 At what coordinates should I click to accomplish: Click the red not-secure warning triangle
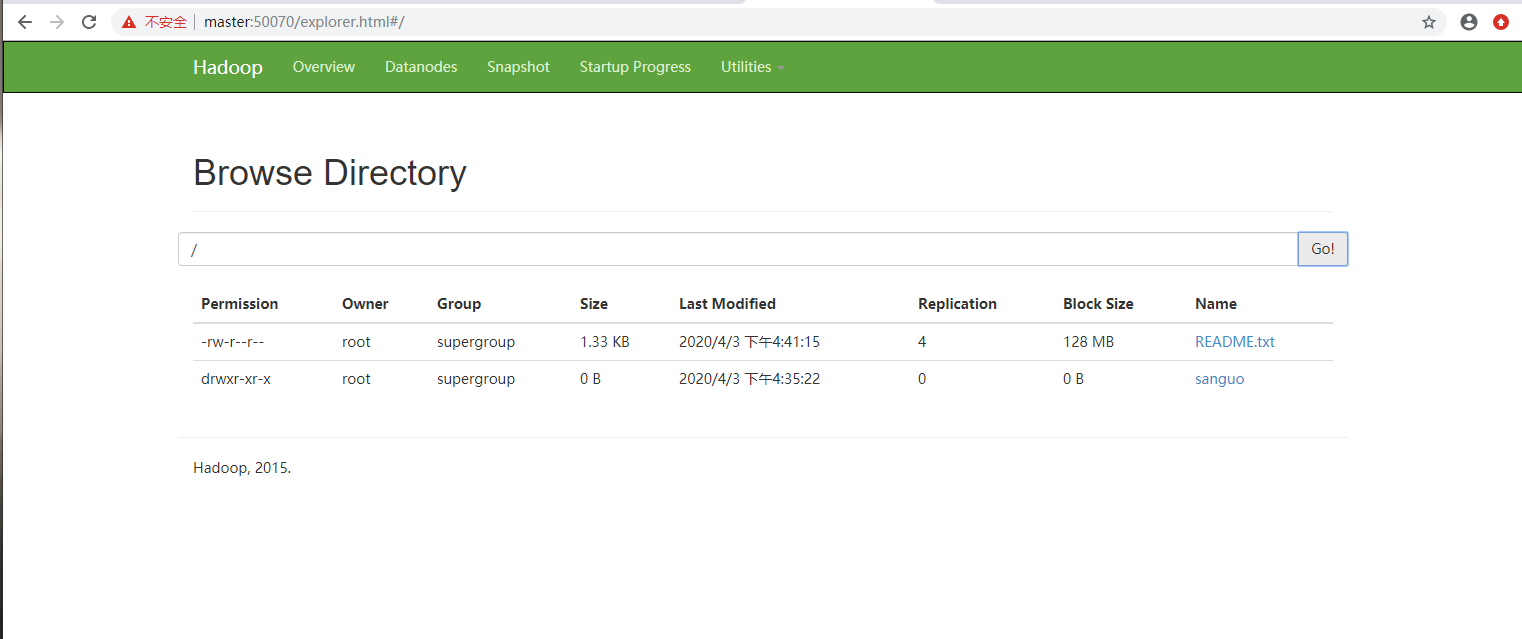click(x=129, y=22)
